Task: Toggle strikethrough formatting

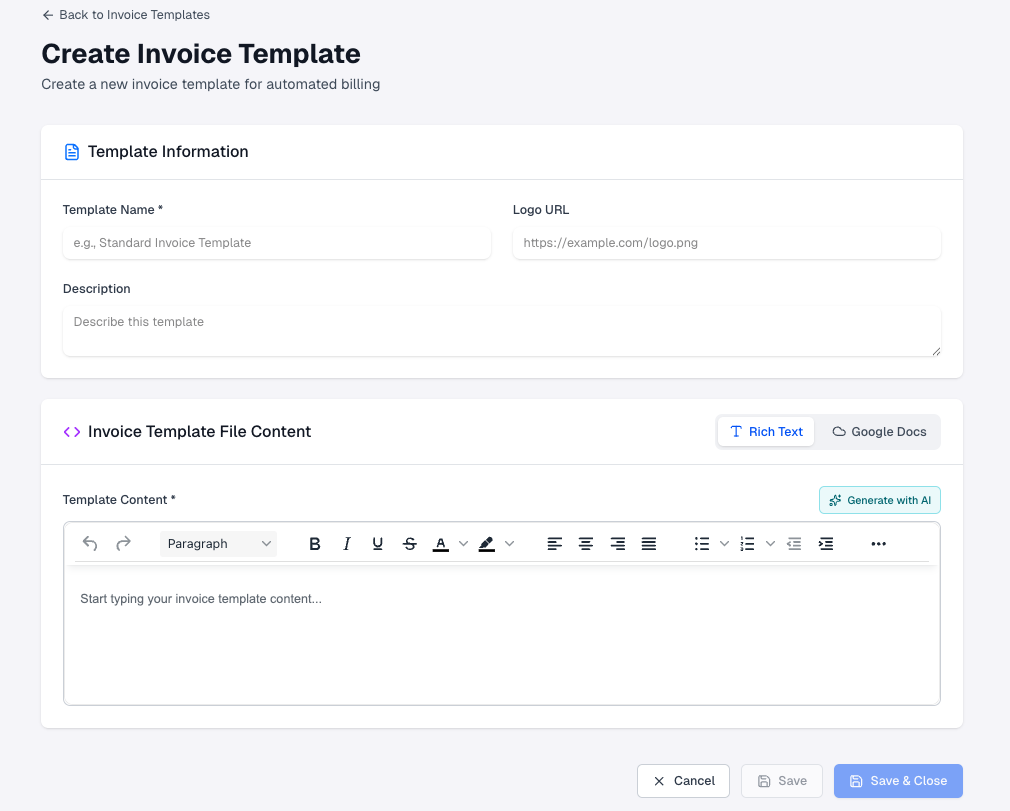Action: pos(410,544)
